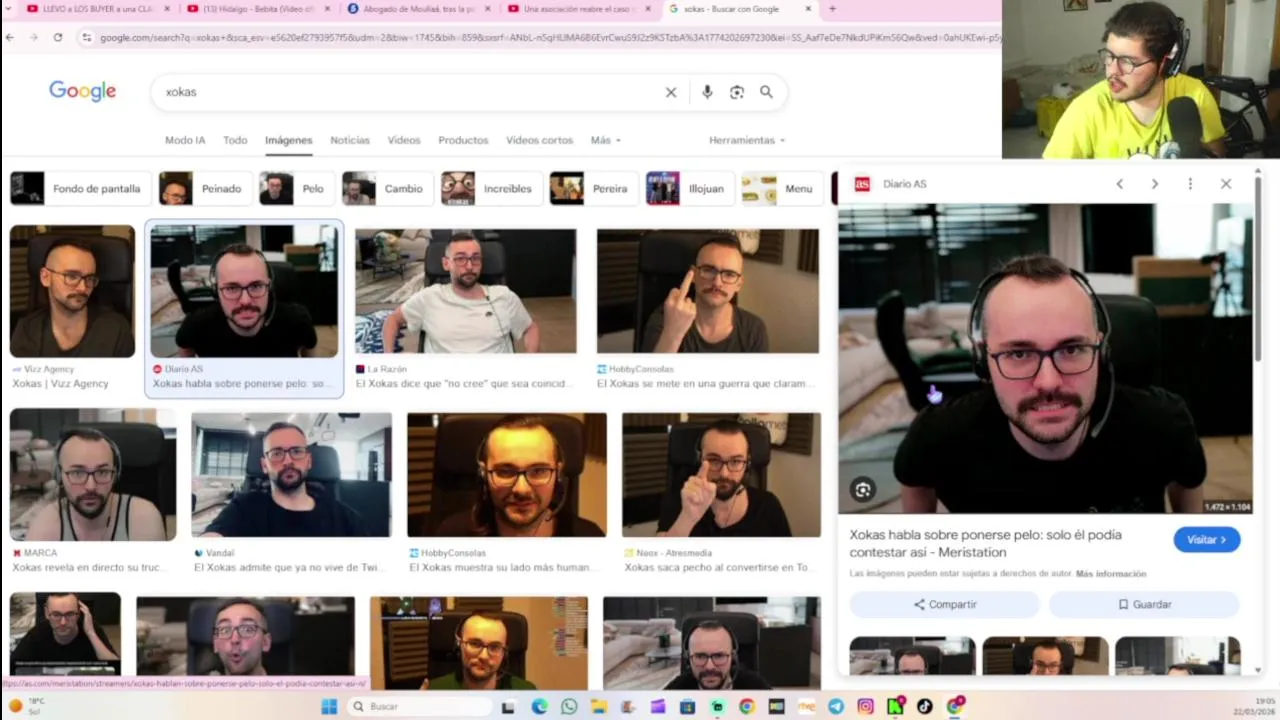The width and height of the screenshot is (1280, 720).
Task: Show next image in preview panel
Action: (1154, 184)
